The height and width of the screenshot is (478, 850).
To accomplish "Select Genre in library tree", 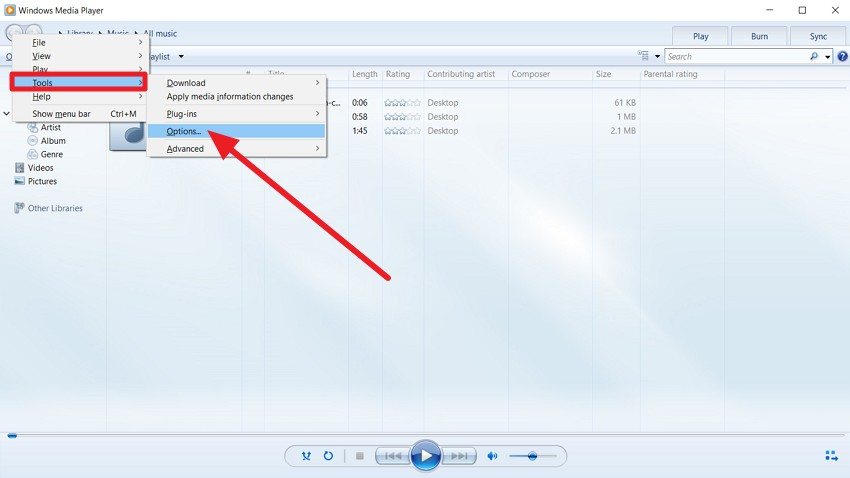I will pyautogui.click(x=51, y=154).
